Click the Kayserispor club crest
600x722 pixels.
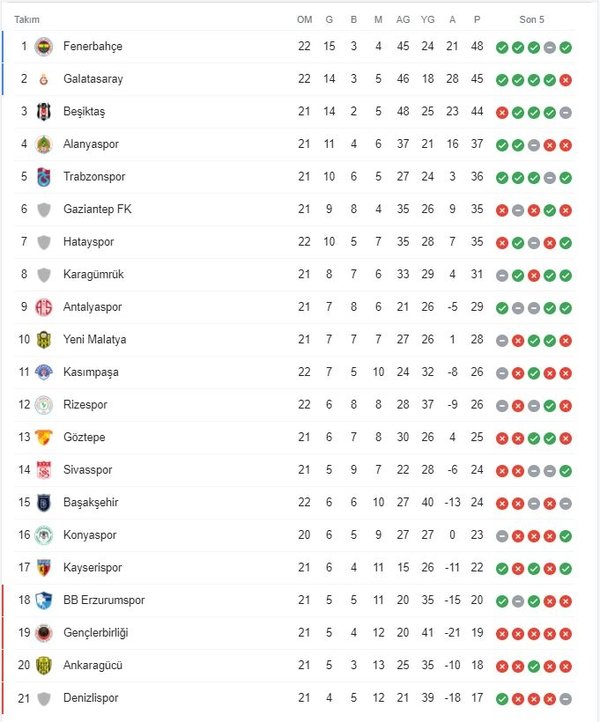pos(44,568)
